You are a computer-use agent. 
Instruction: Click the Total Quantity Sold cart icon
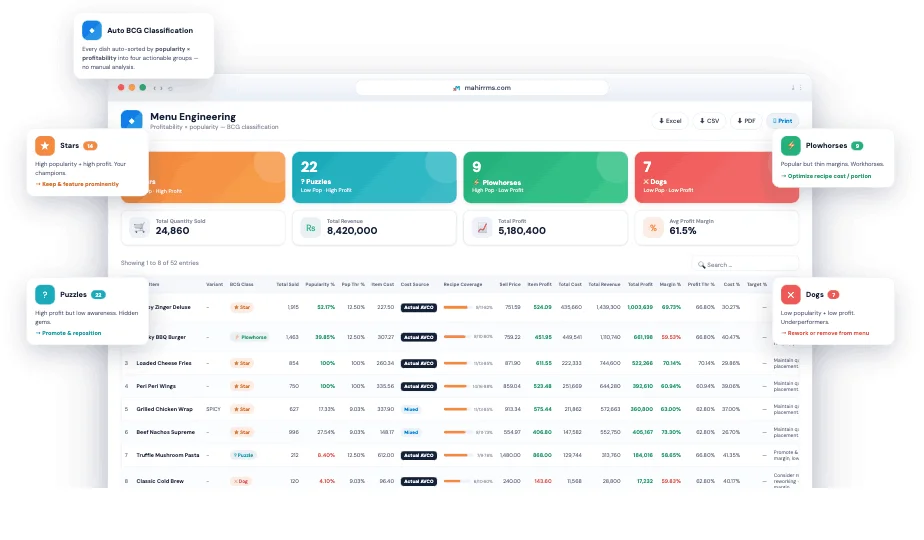pos(139,228)
